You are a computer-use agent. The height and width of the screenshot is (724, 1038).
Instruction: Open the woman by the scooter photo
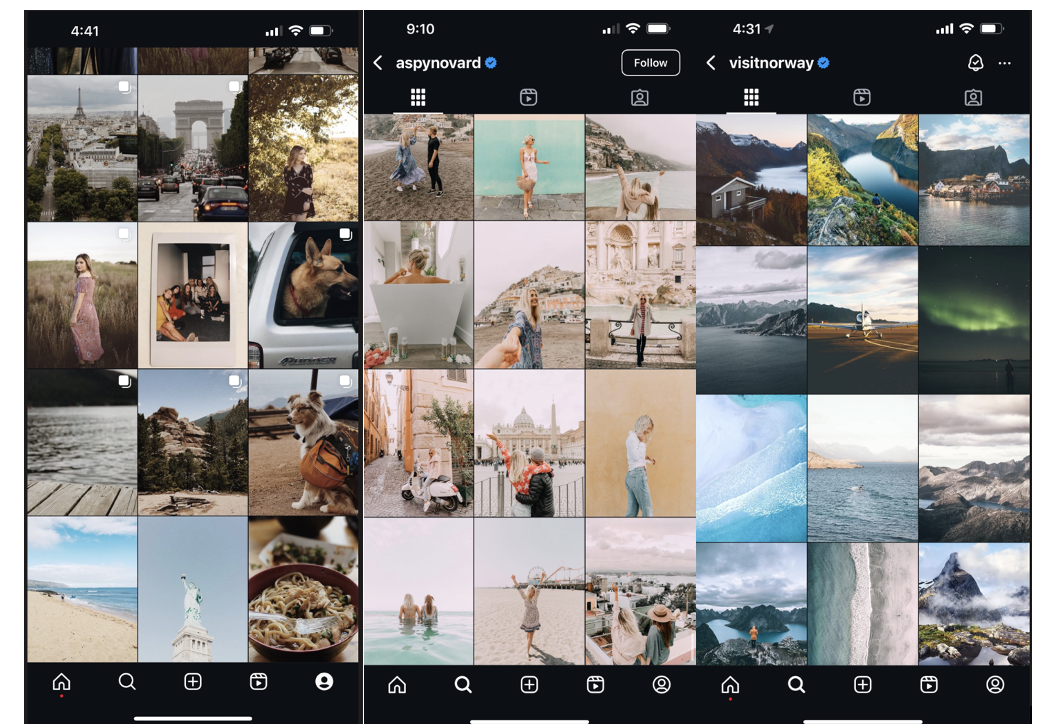[418, 443]
